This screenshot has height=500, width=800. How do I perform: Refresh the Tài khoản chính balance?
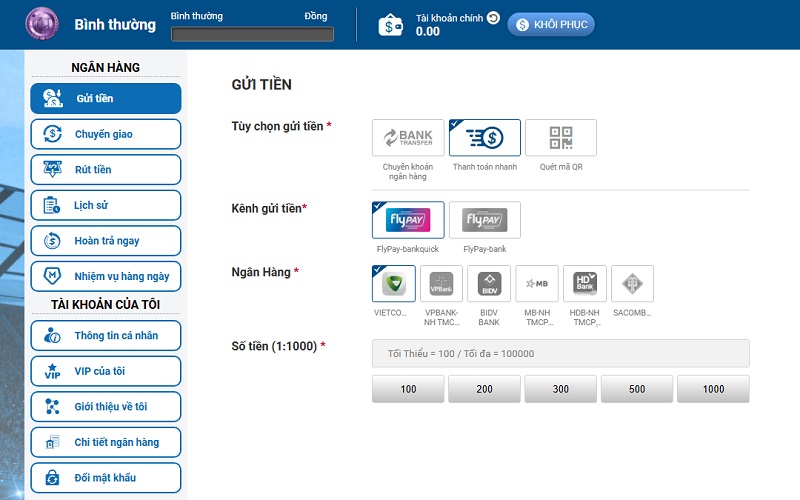(x=493, y=18)
